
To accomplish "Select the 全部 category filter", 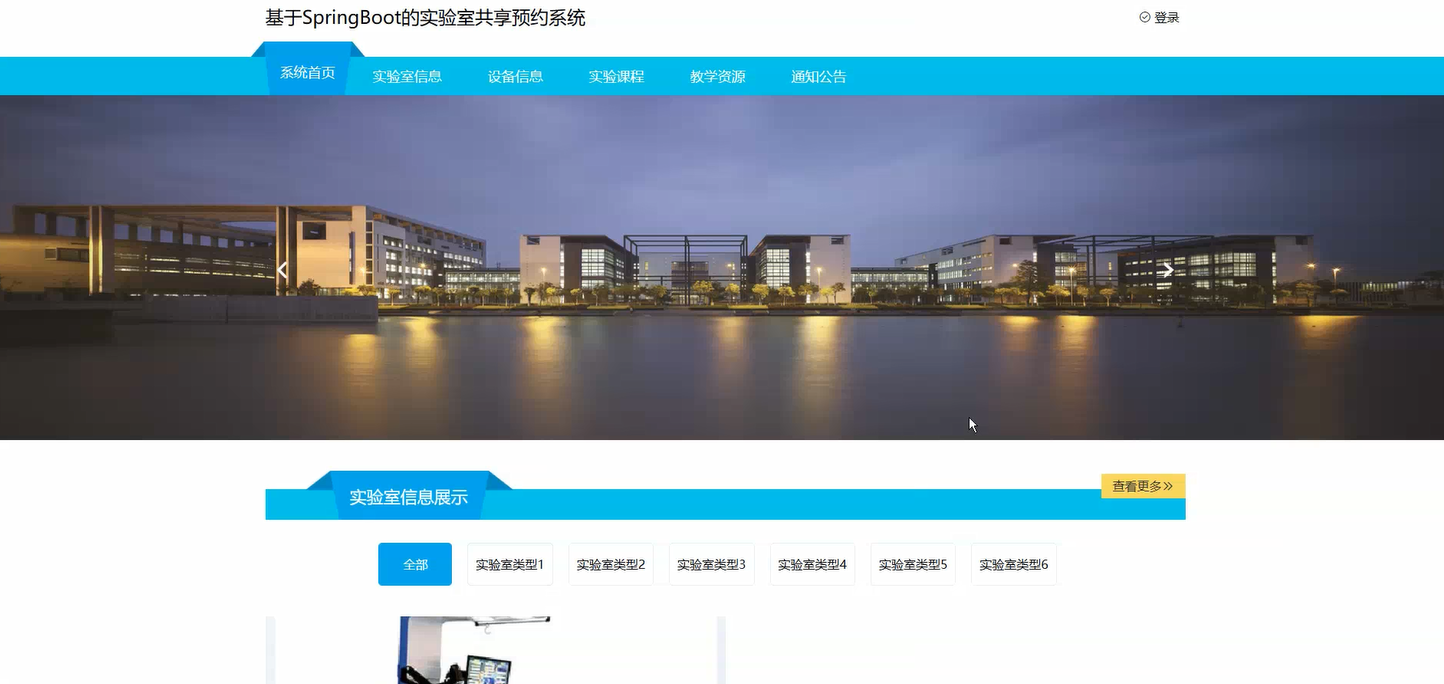I will (414, 564).
